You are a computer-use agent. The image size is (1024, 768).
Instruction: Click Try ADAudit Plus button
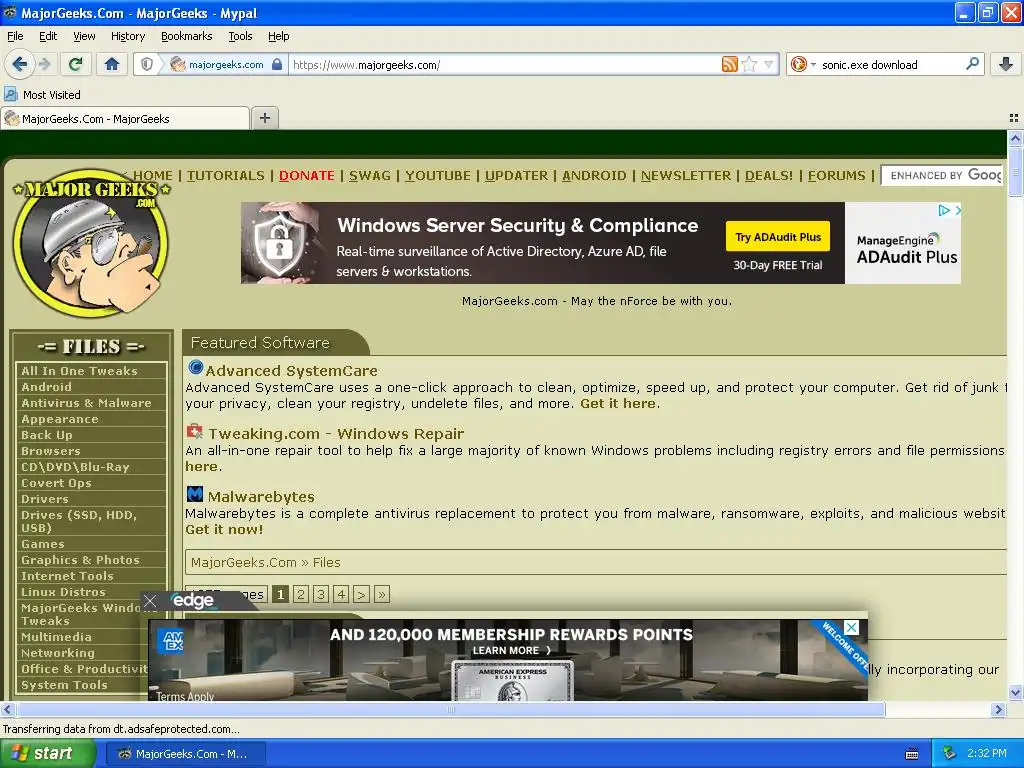click(x=778, y=236)
